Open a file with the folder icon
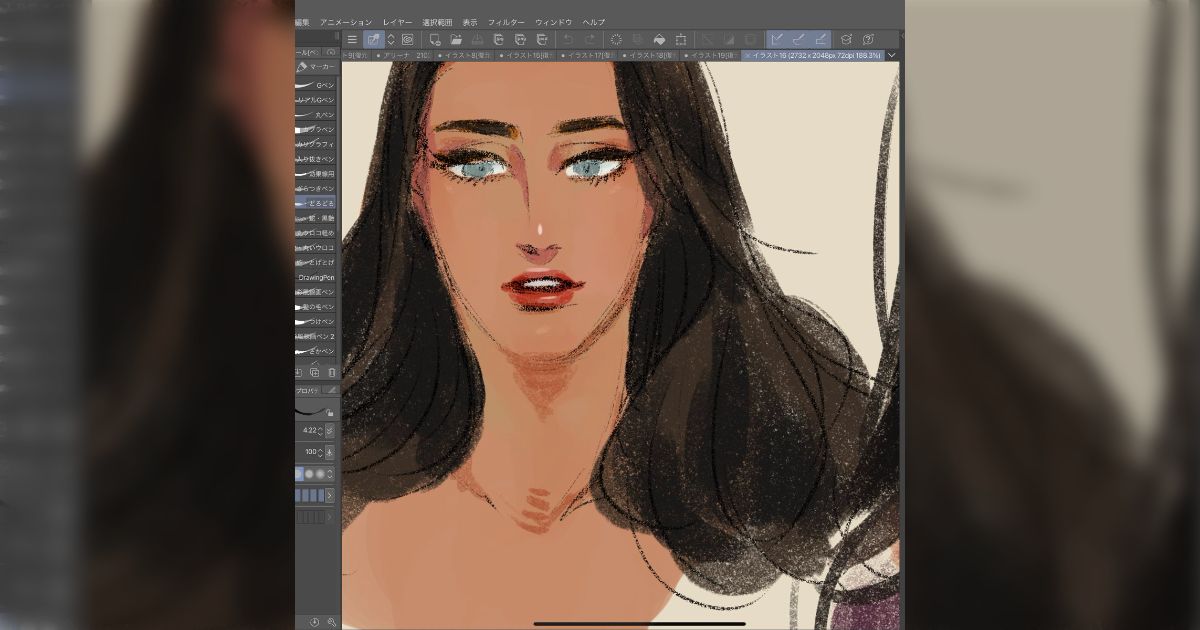This screenshot has height=630, width=1200. (x=456, y=40)
